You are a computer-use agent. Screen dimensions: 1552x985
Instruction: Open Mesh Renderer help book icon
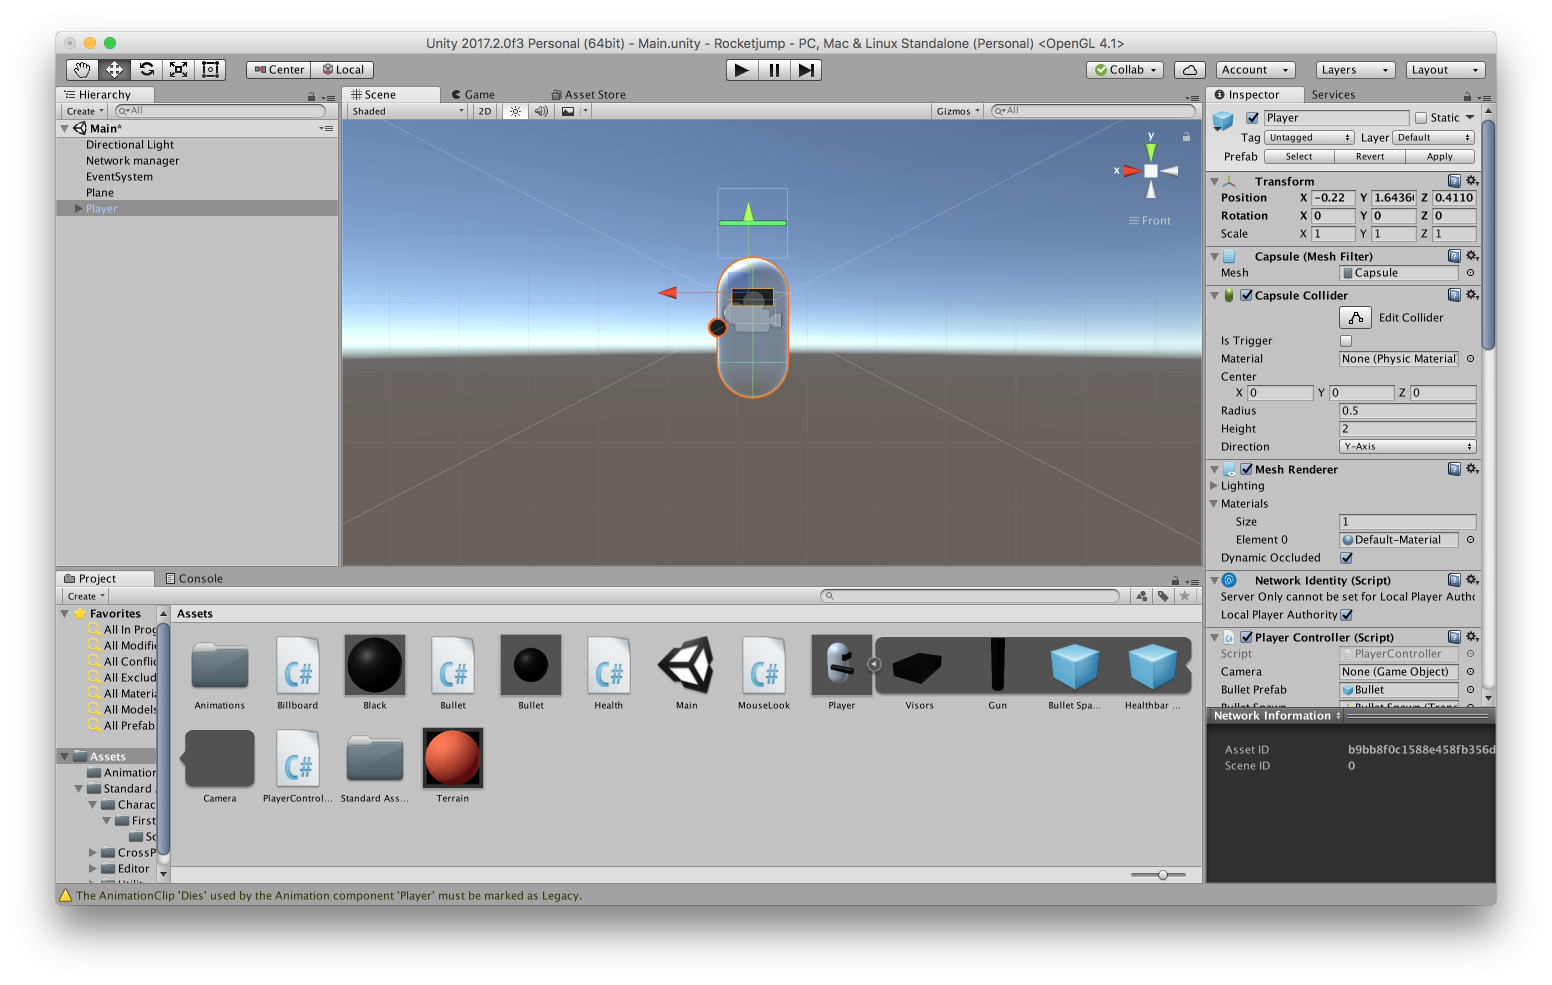click(1454, 469)
